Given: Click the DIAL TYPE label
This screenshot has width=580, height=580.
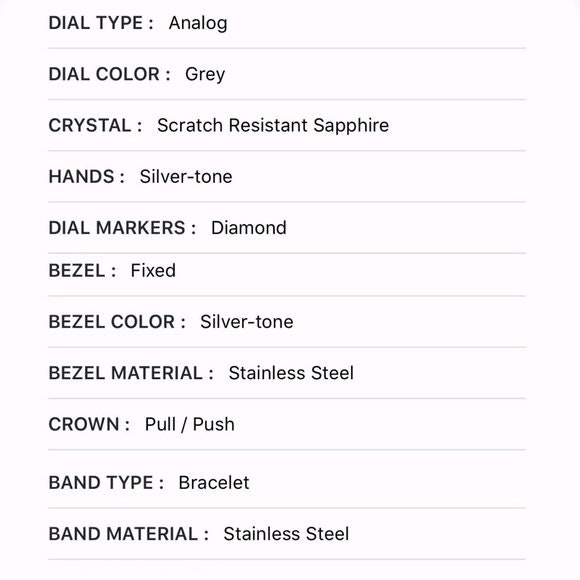Looking at the screenshot, I should tap(101, 23).
